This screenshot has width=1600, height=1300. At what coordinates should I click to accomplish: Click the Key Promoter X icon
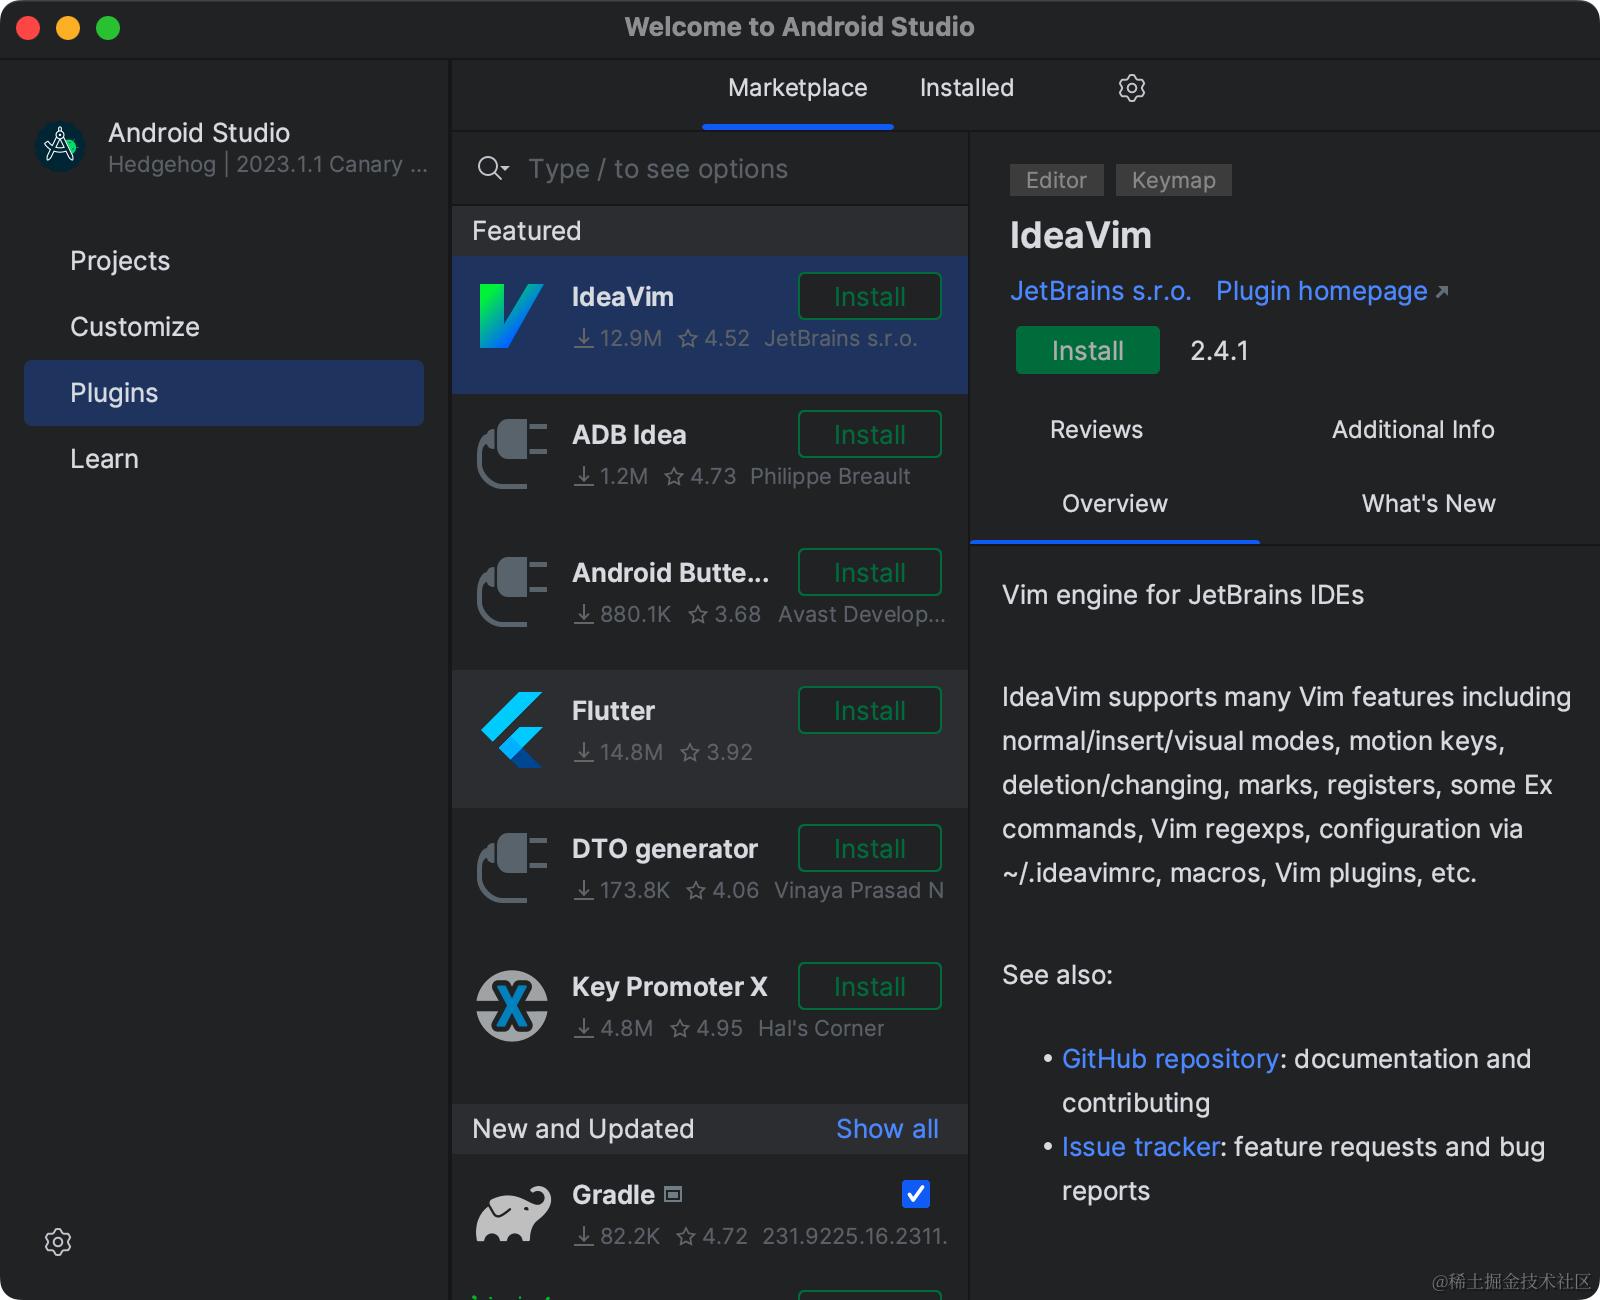pyautogui.click(x=512, y=1006)
